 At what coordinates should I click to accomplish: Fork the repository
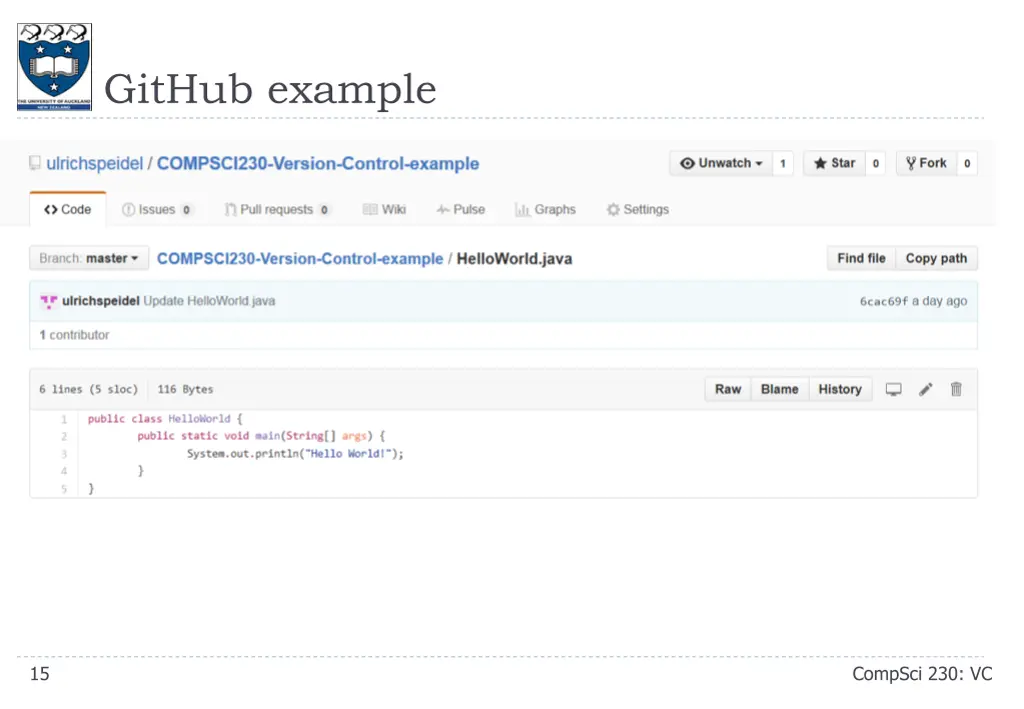926,163
